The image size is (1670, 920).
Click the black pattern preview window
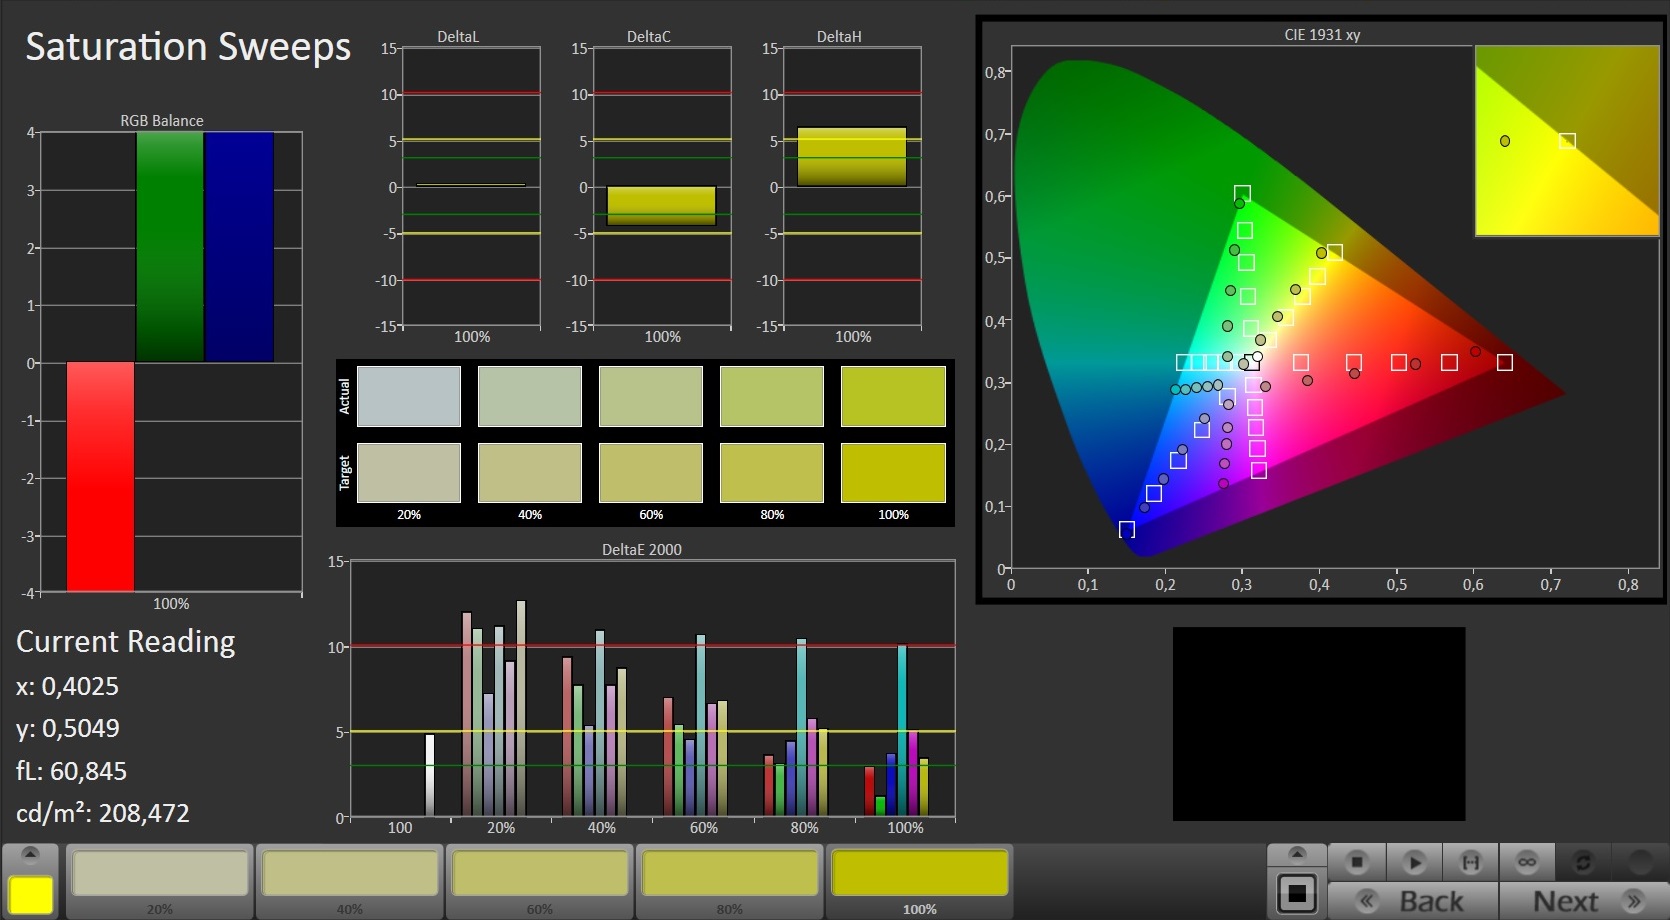1319,724
